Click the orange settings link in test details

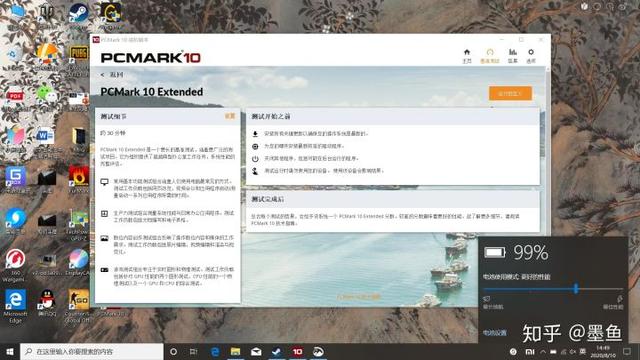click(230, 116)
